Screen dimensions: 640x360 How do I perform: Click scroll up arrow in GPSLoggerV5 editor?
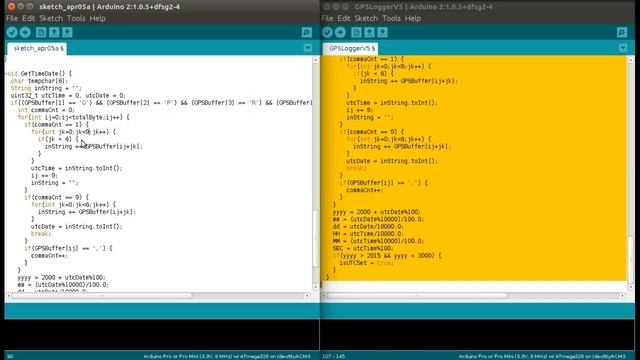(x=631, y=60)
